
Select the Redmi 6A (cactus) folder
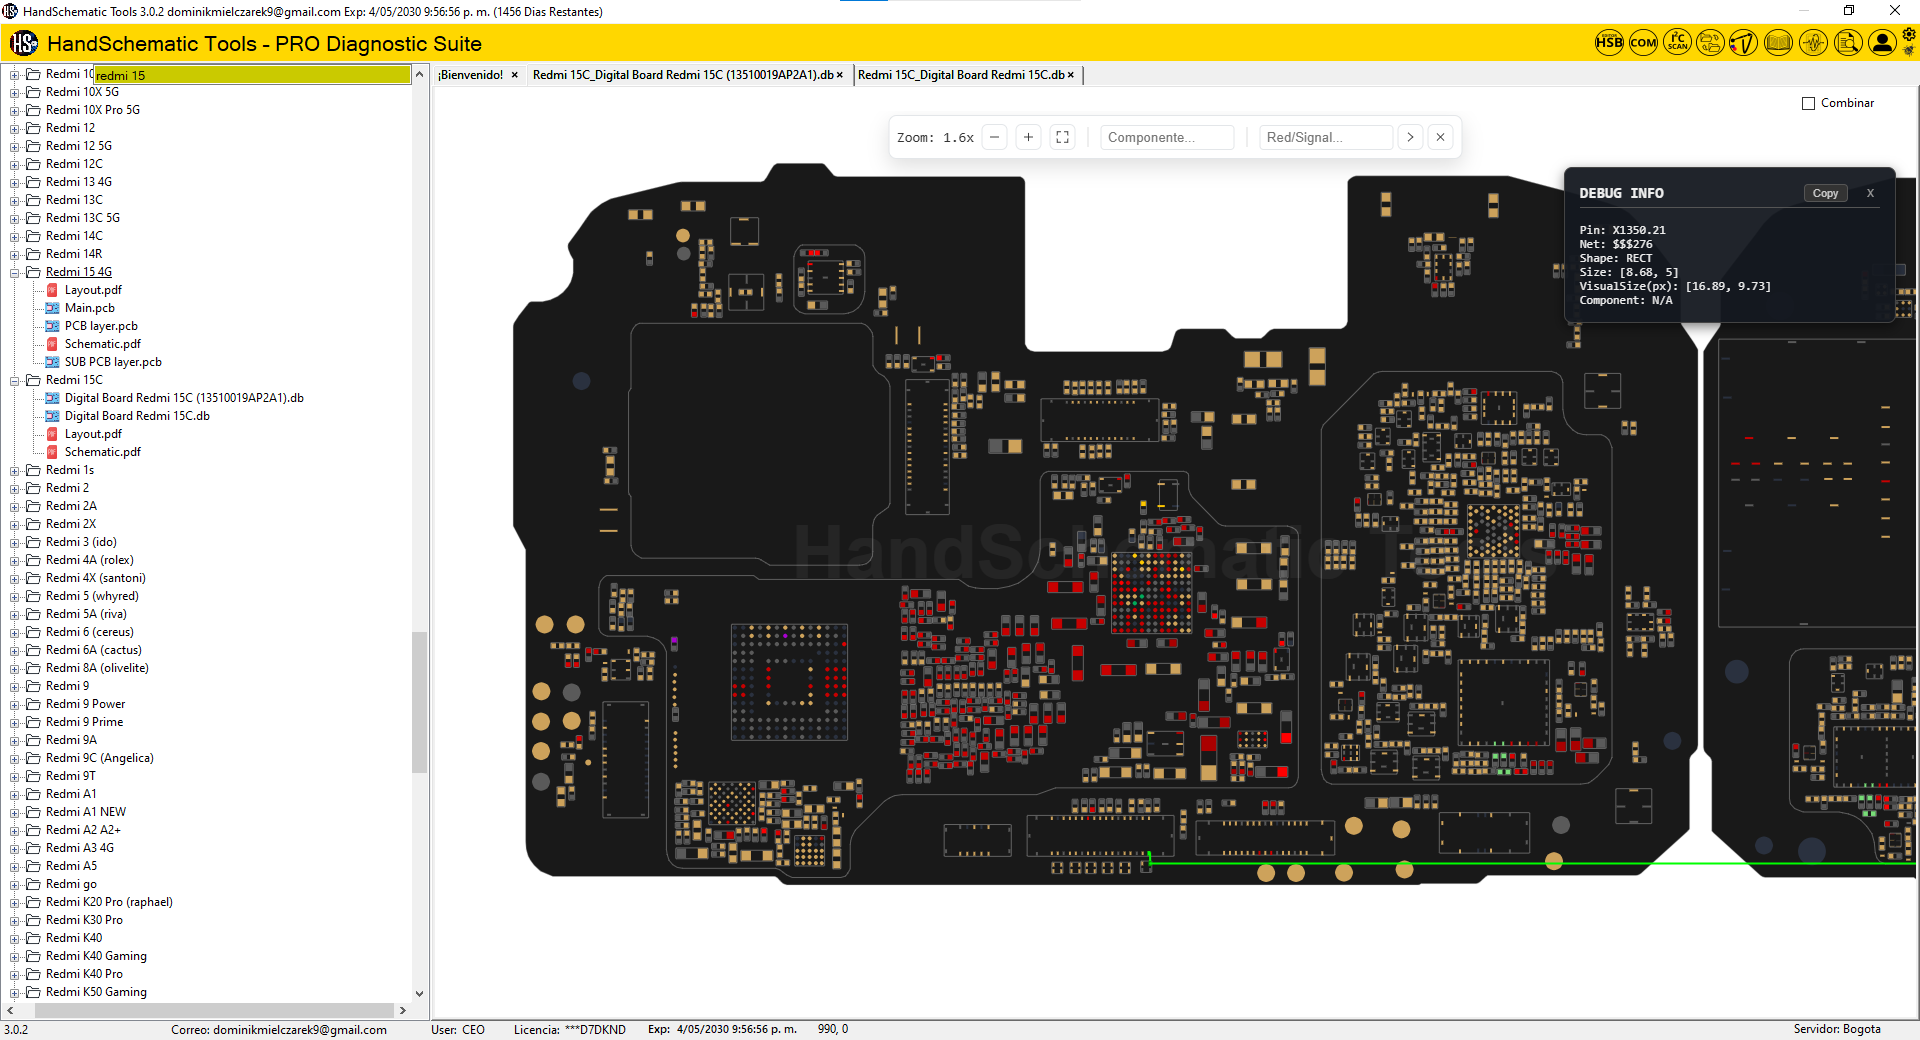pyautogui.click(x=93, y=650)
